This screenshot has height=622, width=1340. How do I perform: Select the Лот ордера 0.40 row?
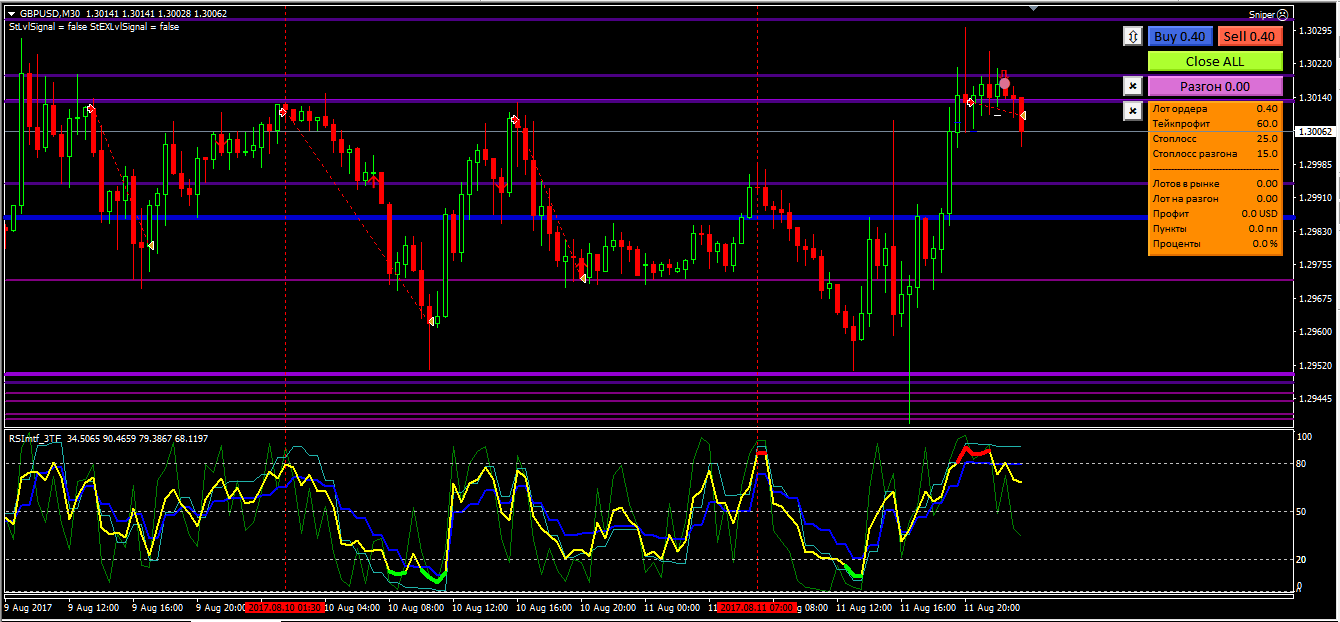(1215, 108)
